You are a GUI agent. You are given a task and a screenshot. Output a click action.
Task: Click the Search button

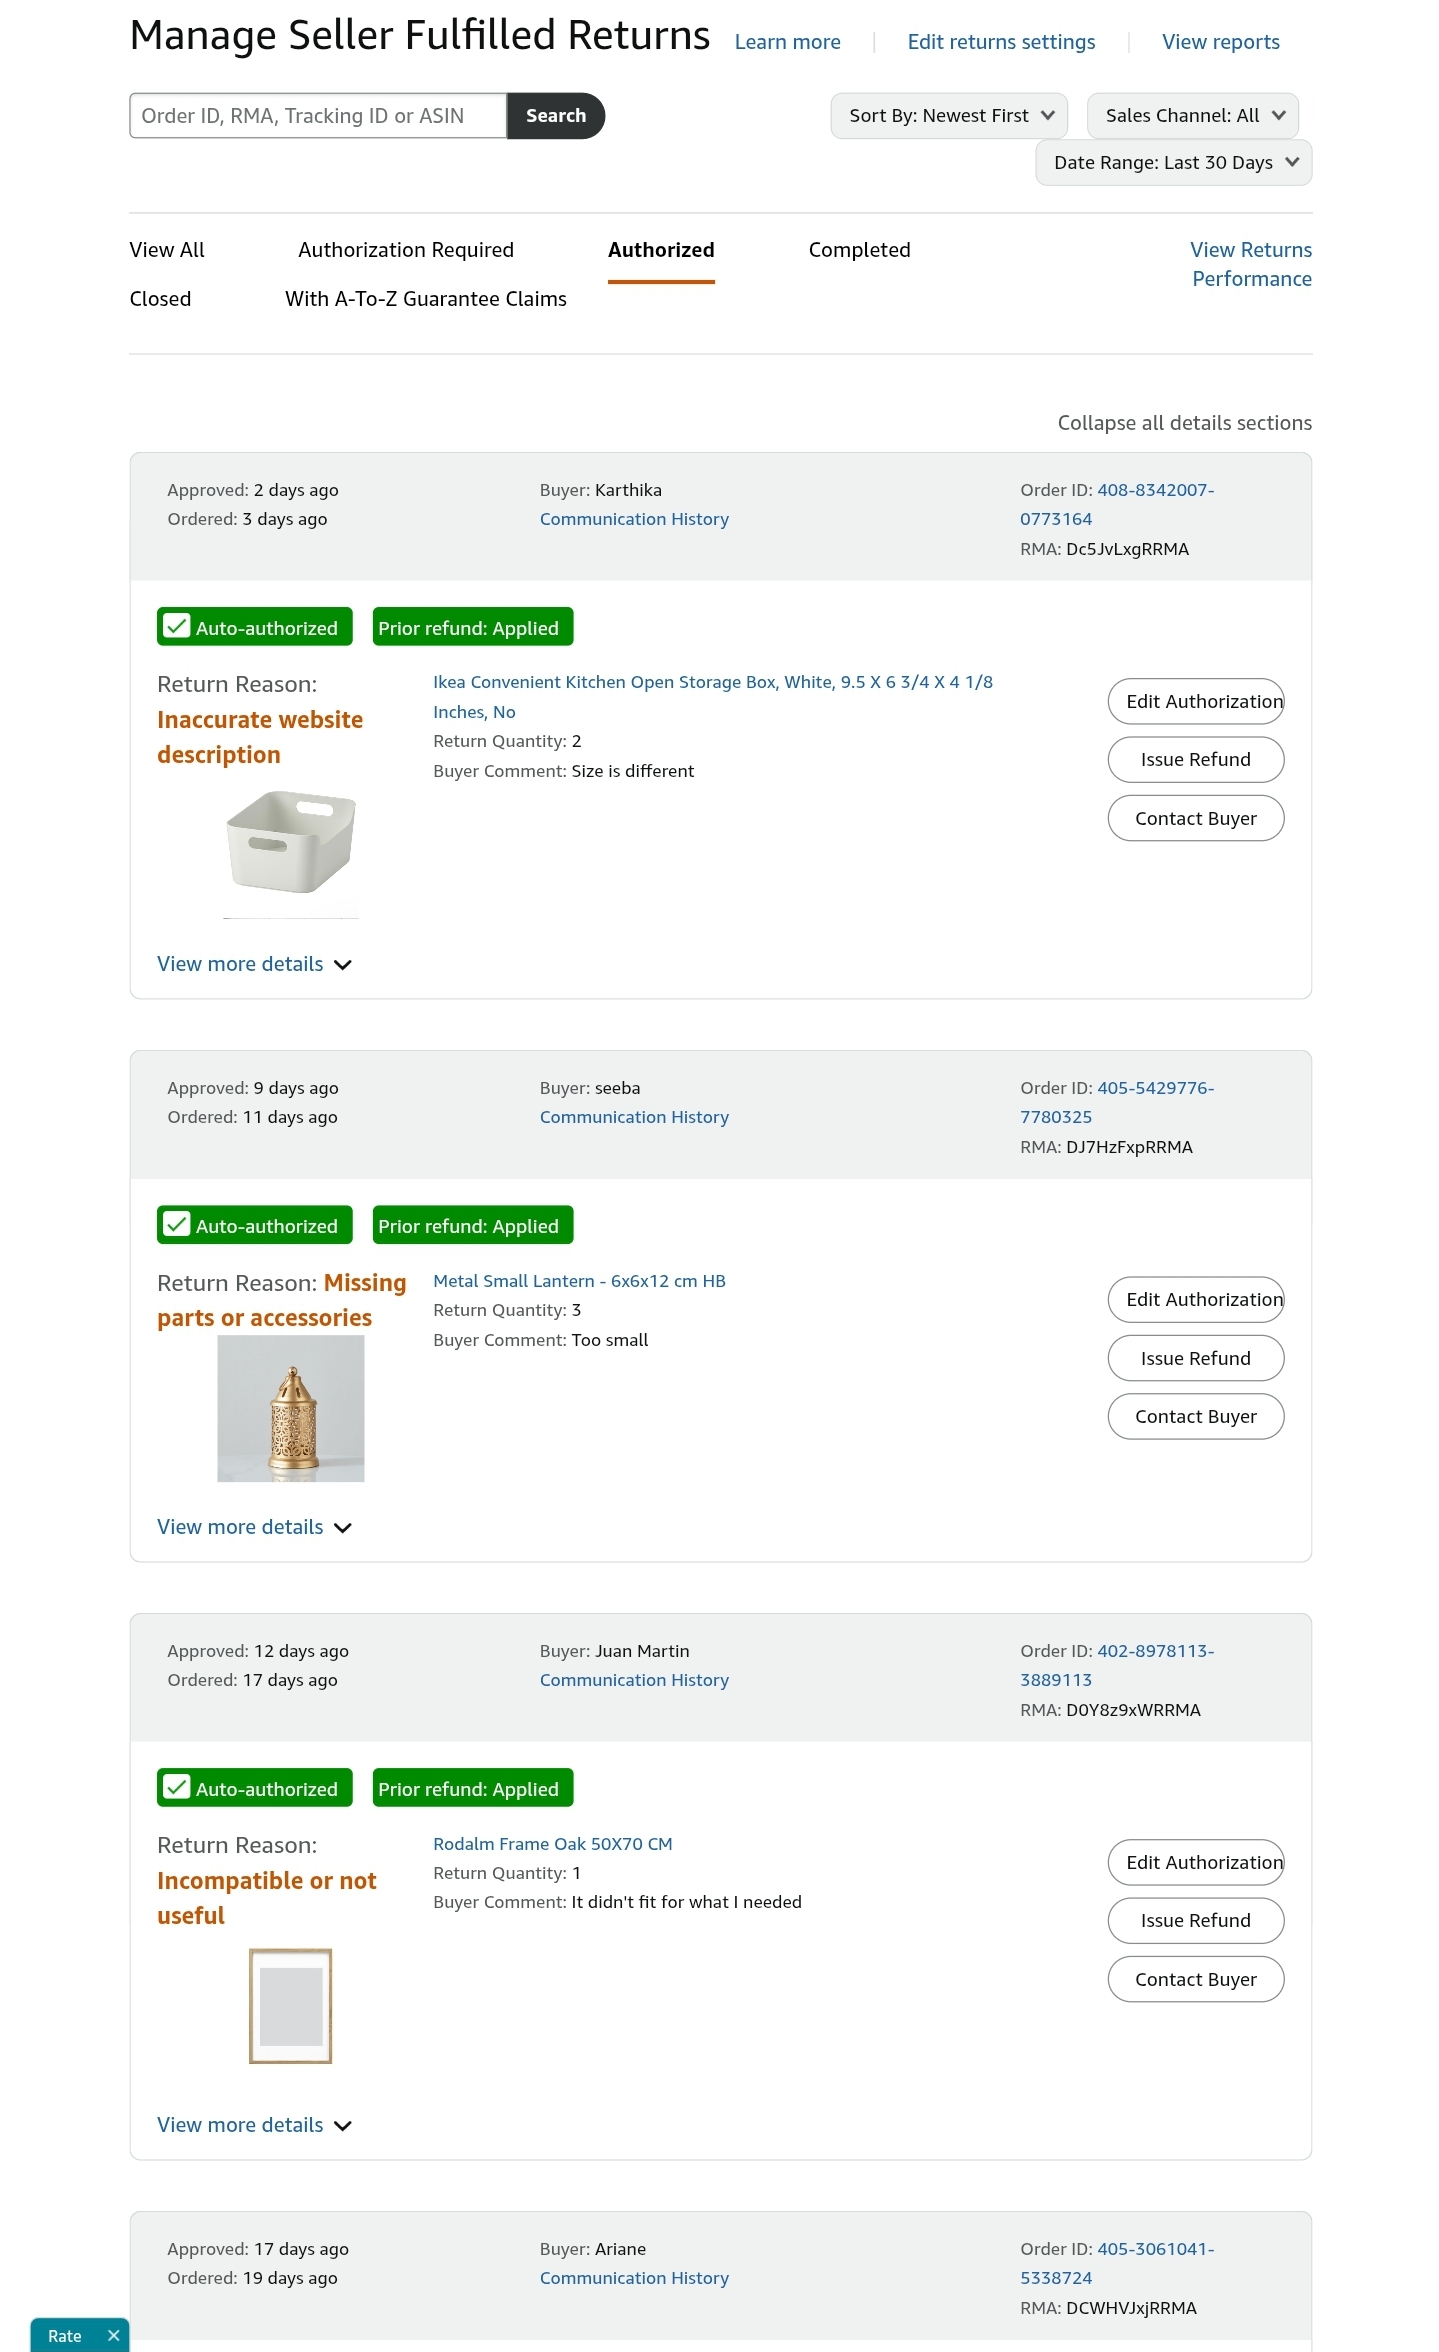point(556,116)
